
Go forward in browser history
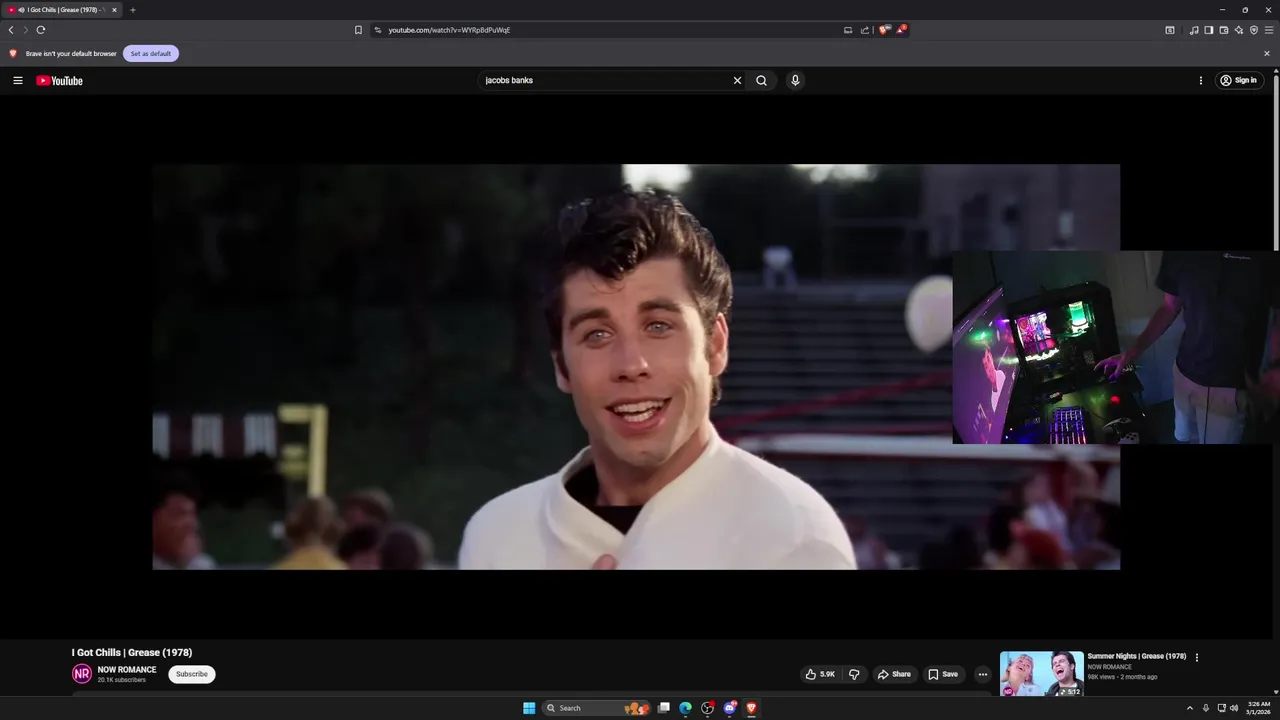coord(26,30)
